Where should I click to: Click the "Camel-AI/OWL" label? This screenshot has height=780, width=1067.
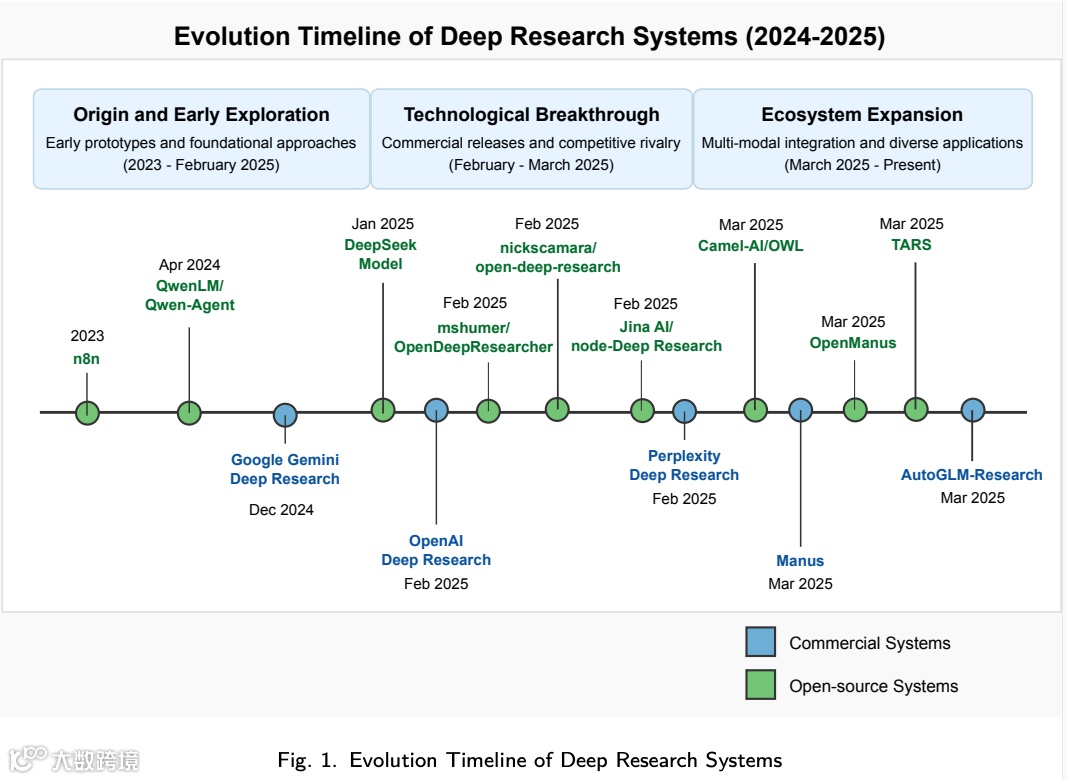coord(751,246)
